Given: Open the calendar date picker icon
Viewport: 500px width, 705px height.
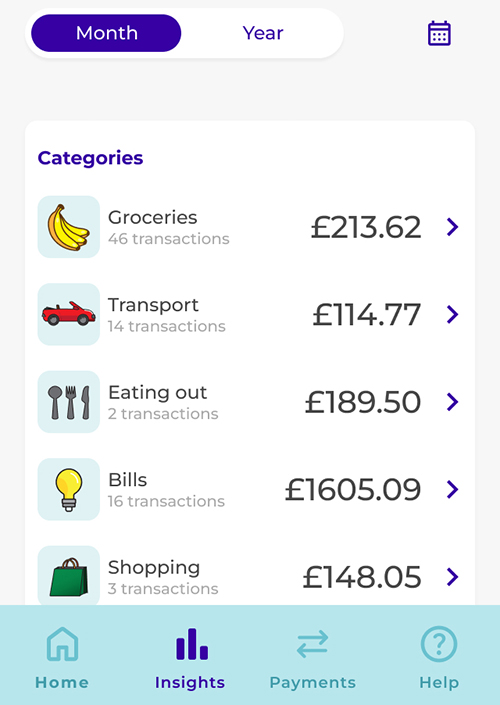Looking at the screenshot, I should coord(439,33).
